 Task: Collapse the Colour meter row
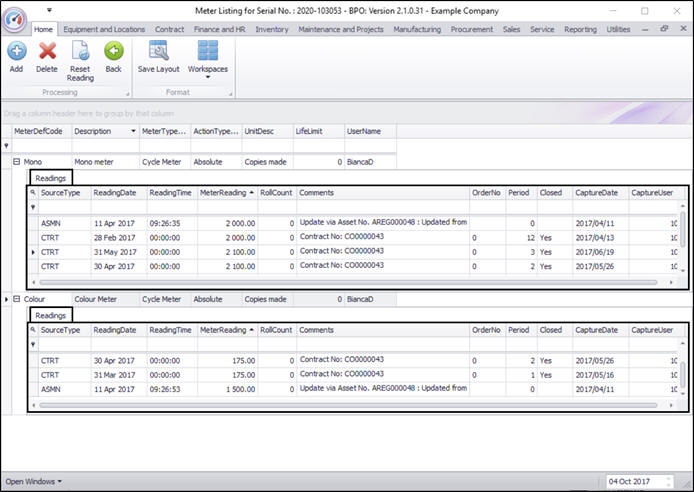[16, 298]
